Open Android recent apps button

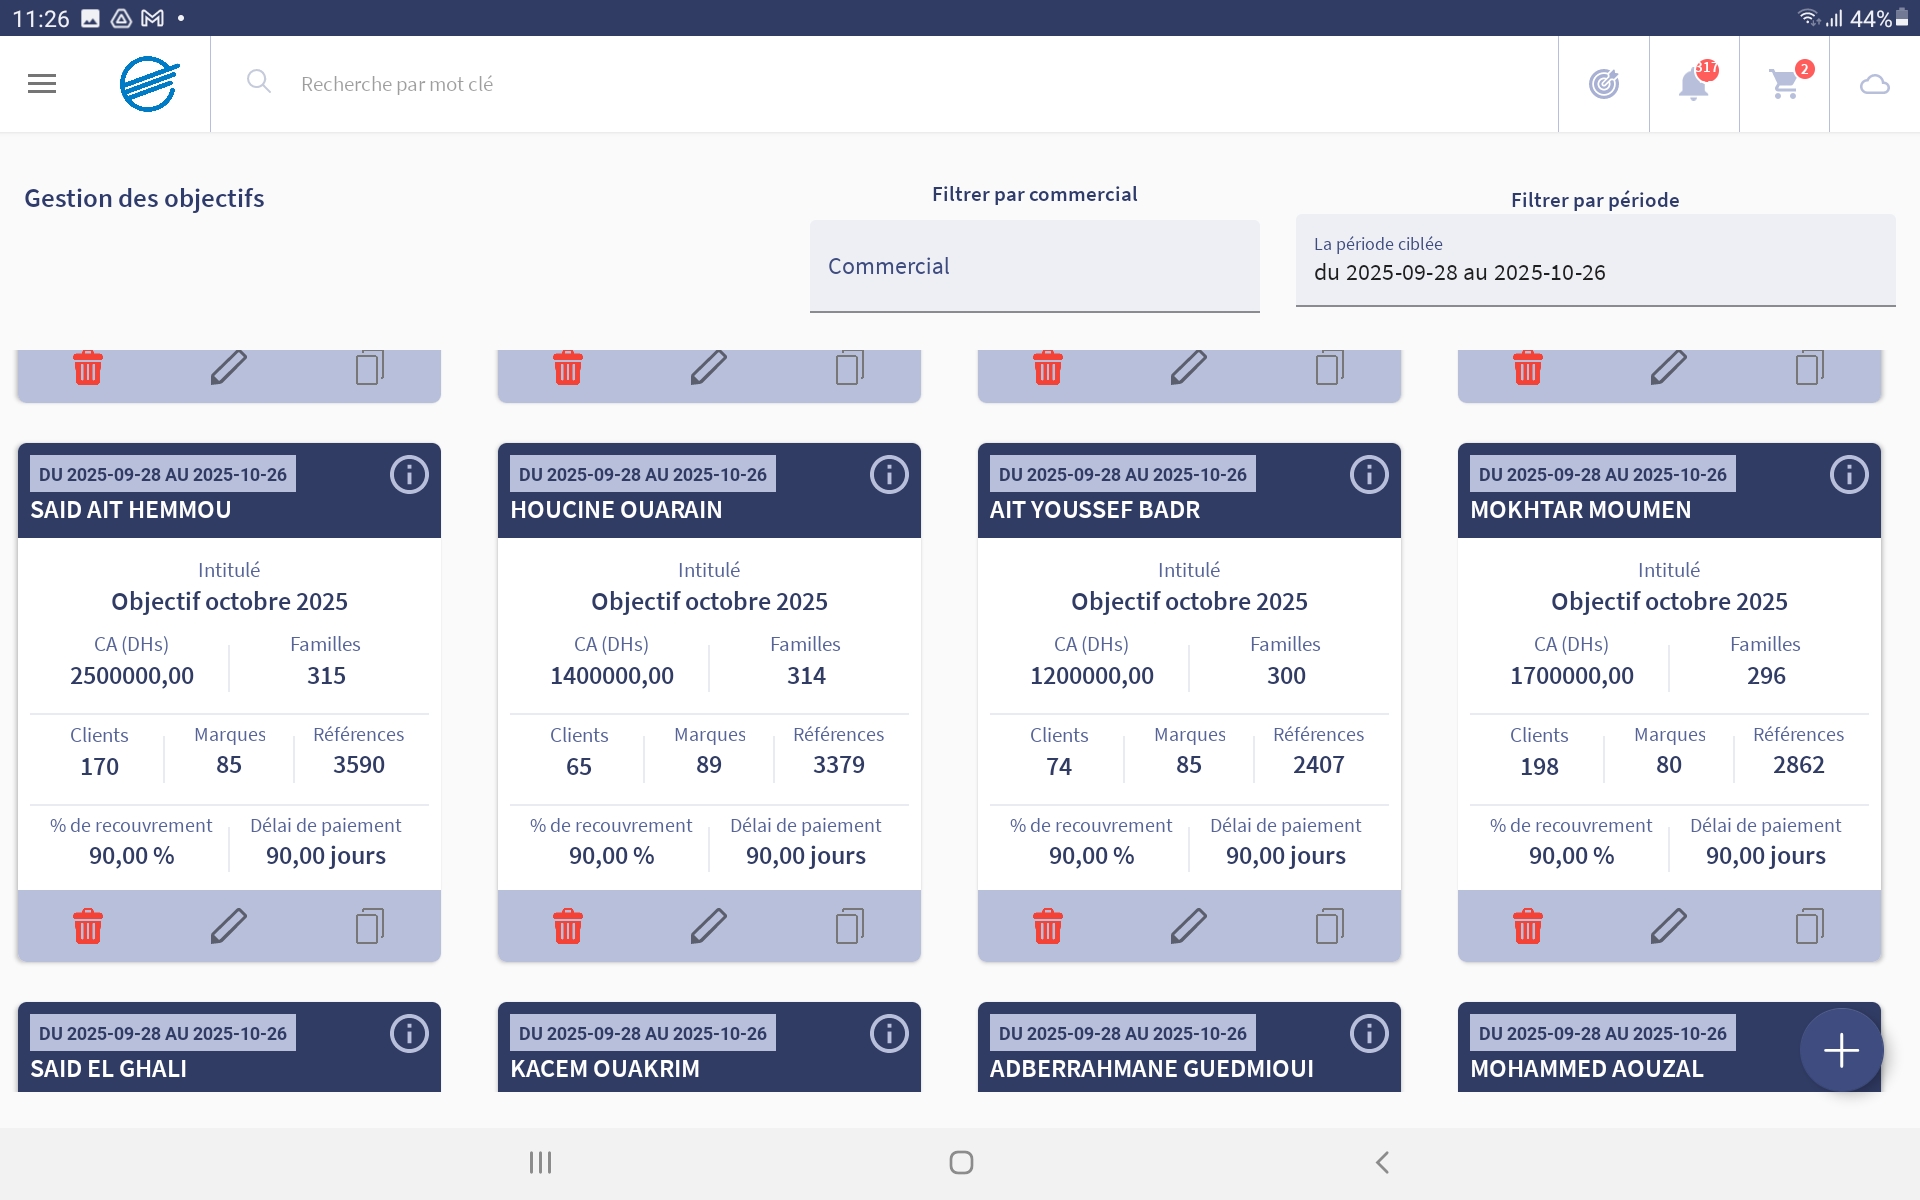[x=540, y=1162]
